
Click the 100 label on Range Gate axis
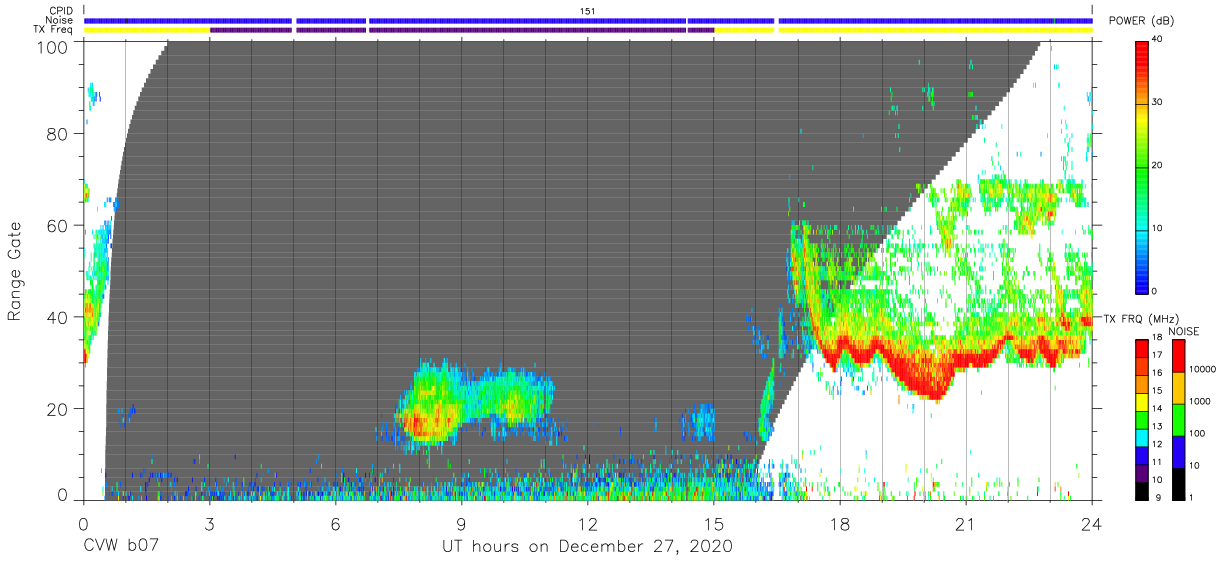[x=54, y=46]
